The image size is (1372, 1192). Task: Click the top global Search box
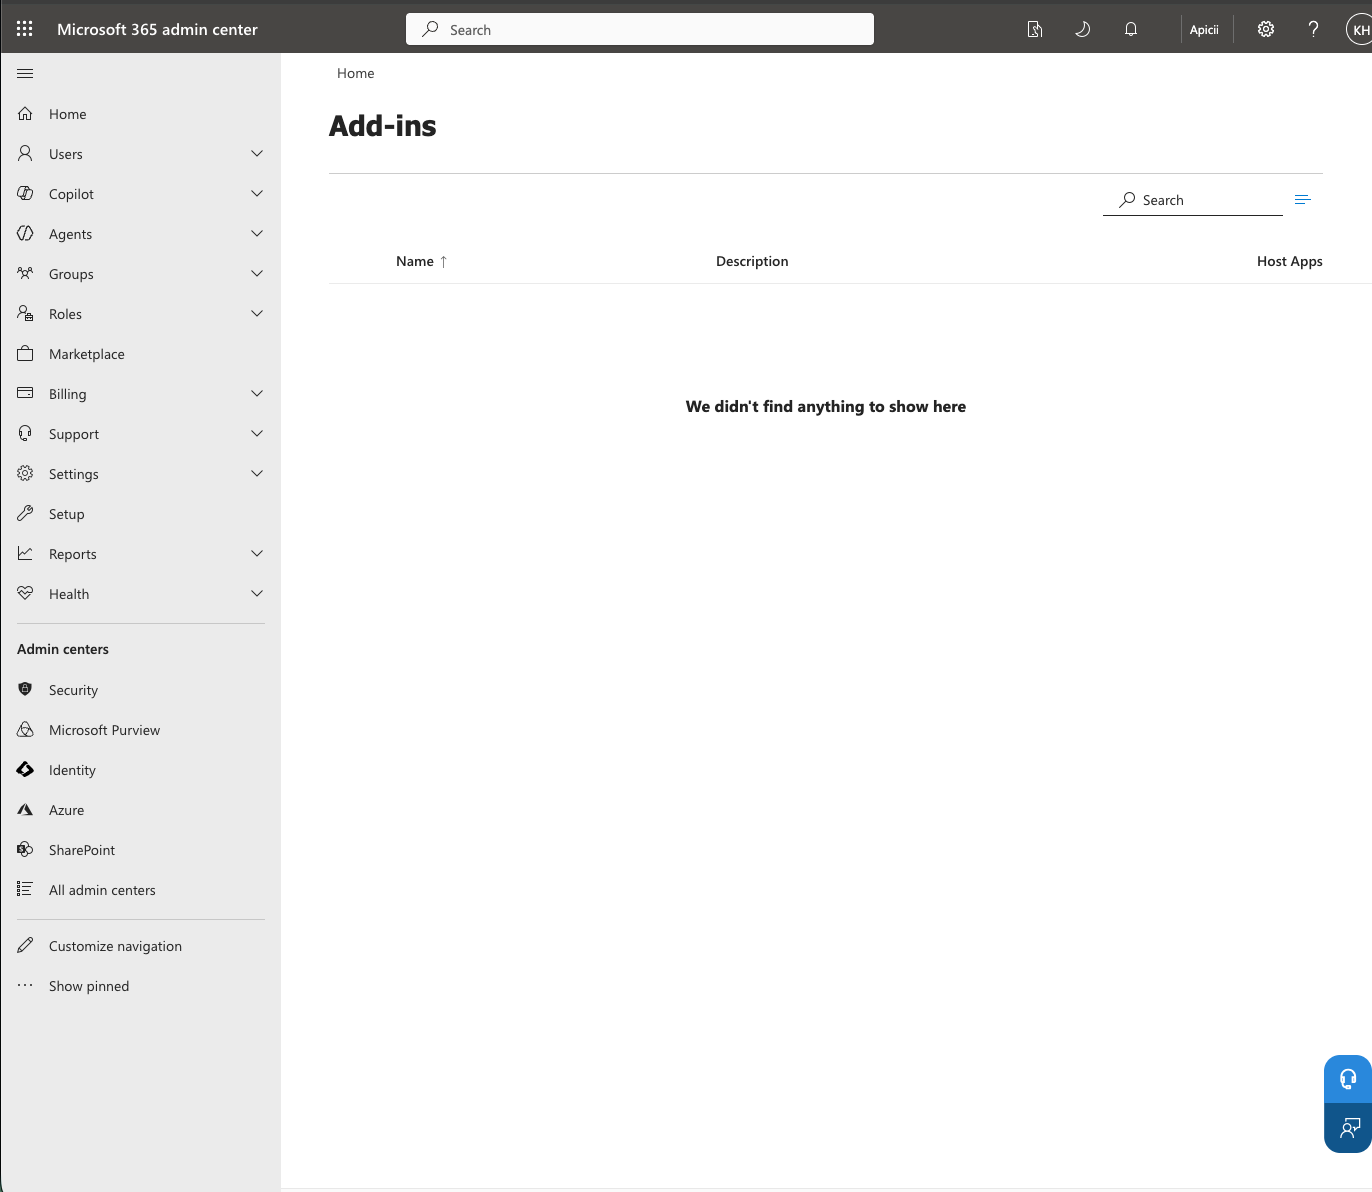tap(640, 29)
